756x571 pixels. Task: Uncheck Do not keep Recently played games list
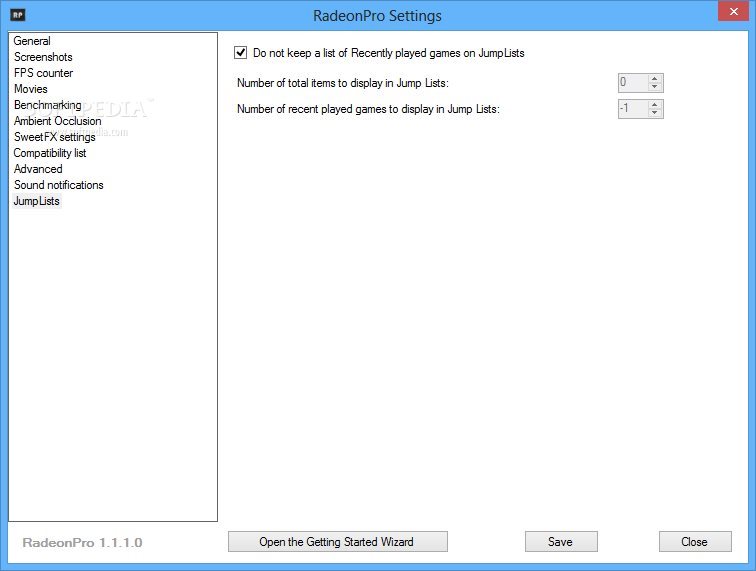(x=241, y=53)
